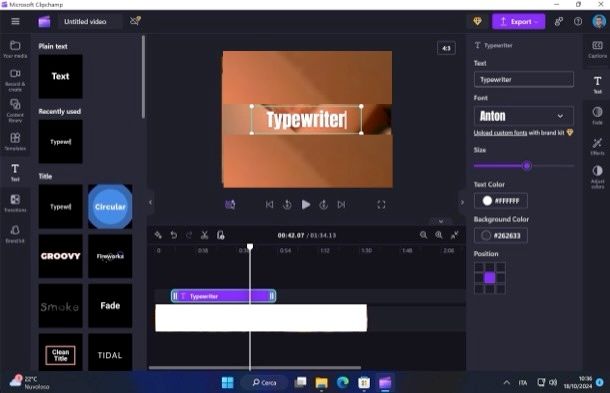The height and width of the screenshot is (393, 610).
Task: Play the video preview
Action: click(x=306, y=205)
